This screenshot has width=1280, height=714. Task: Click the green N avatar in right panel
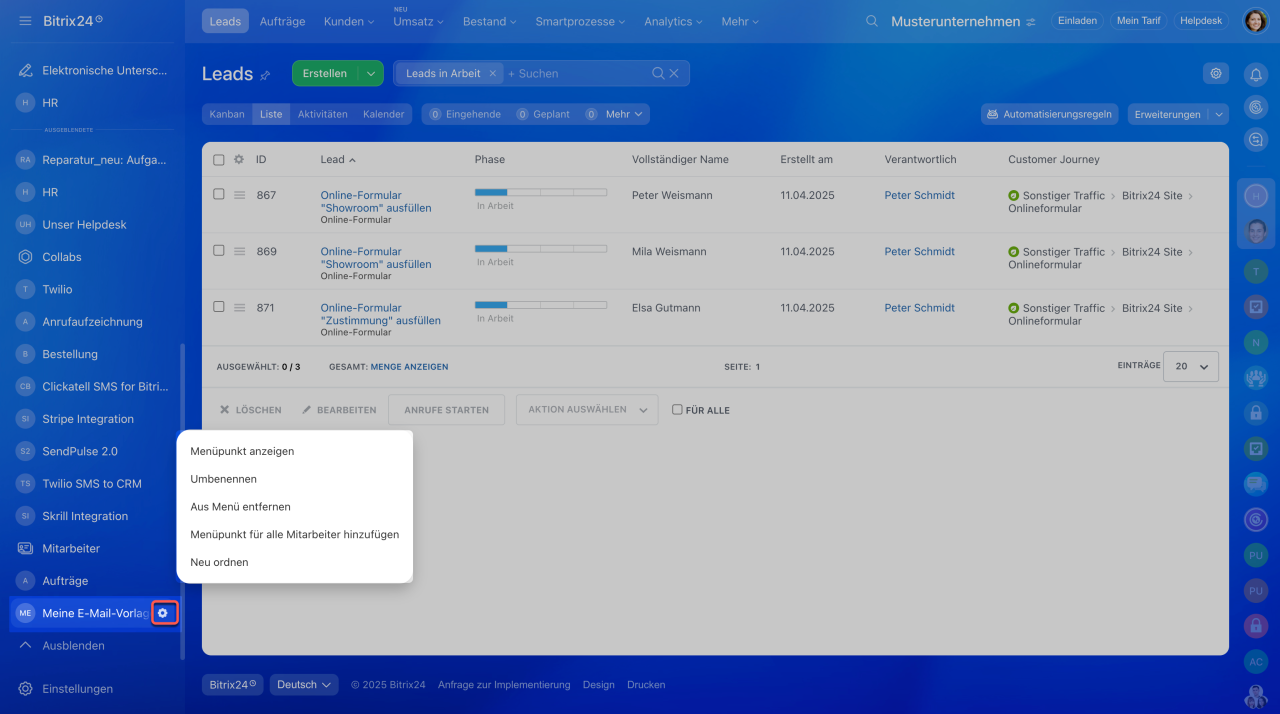(x=1256, y=343)
